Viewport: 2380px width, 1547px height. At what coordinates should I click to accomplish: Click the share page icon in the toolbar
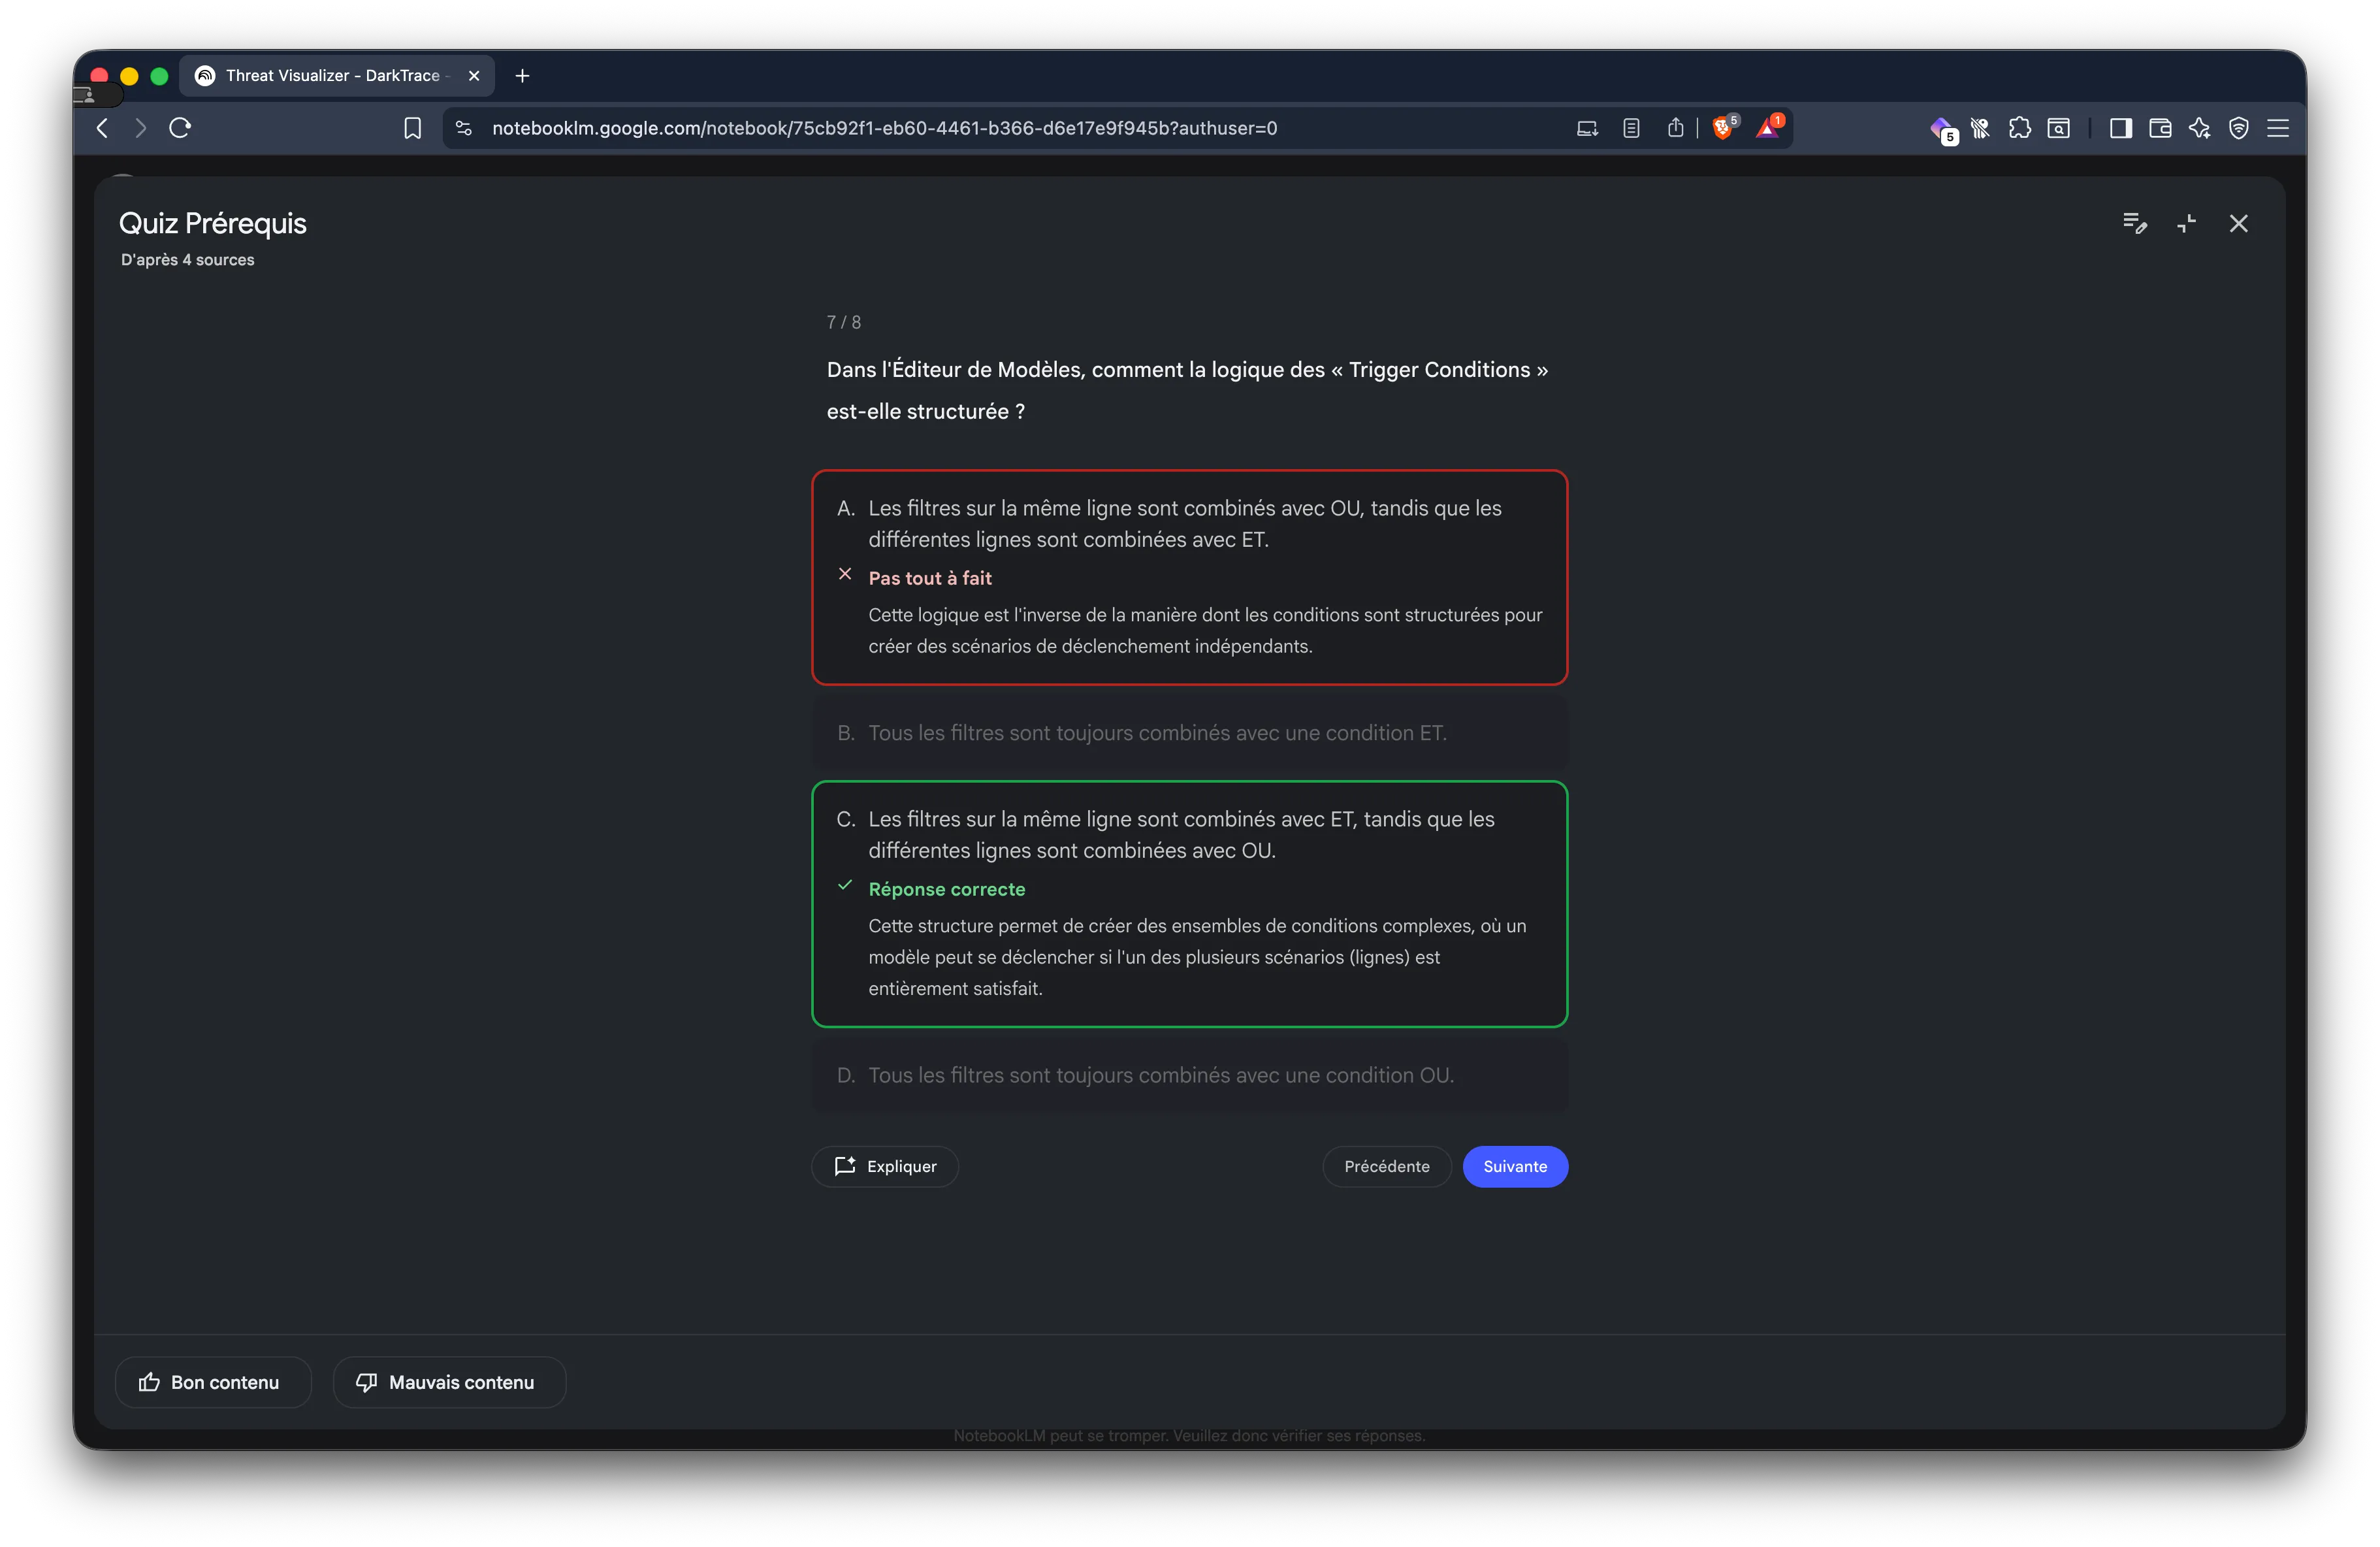pyautogui.click(x=1676, y=128)
